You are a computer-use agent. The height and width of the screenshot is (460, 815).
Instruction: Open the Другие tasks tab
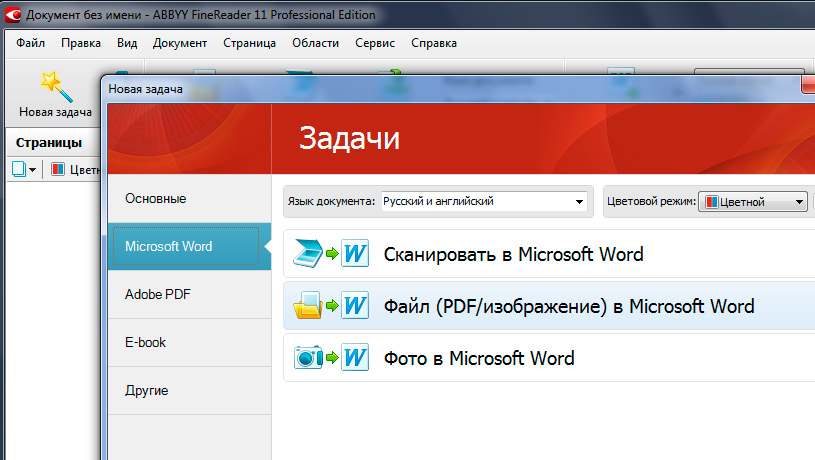pos(147,389)
